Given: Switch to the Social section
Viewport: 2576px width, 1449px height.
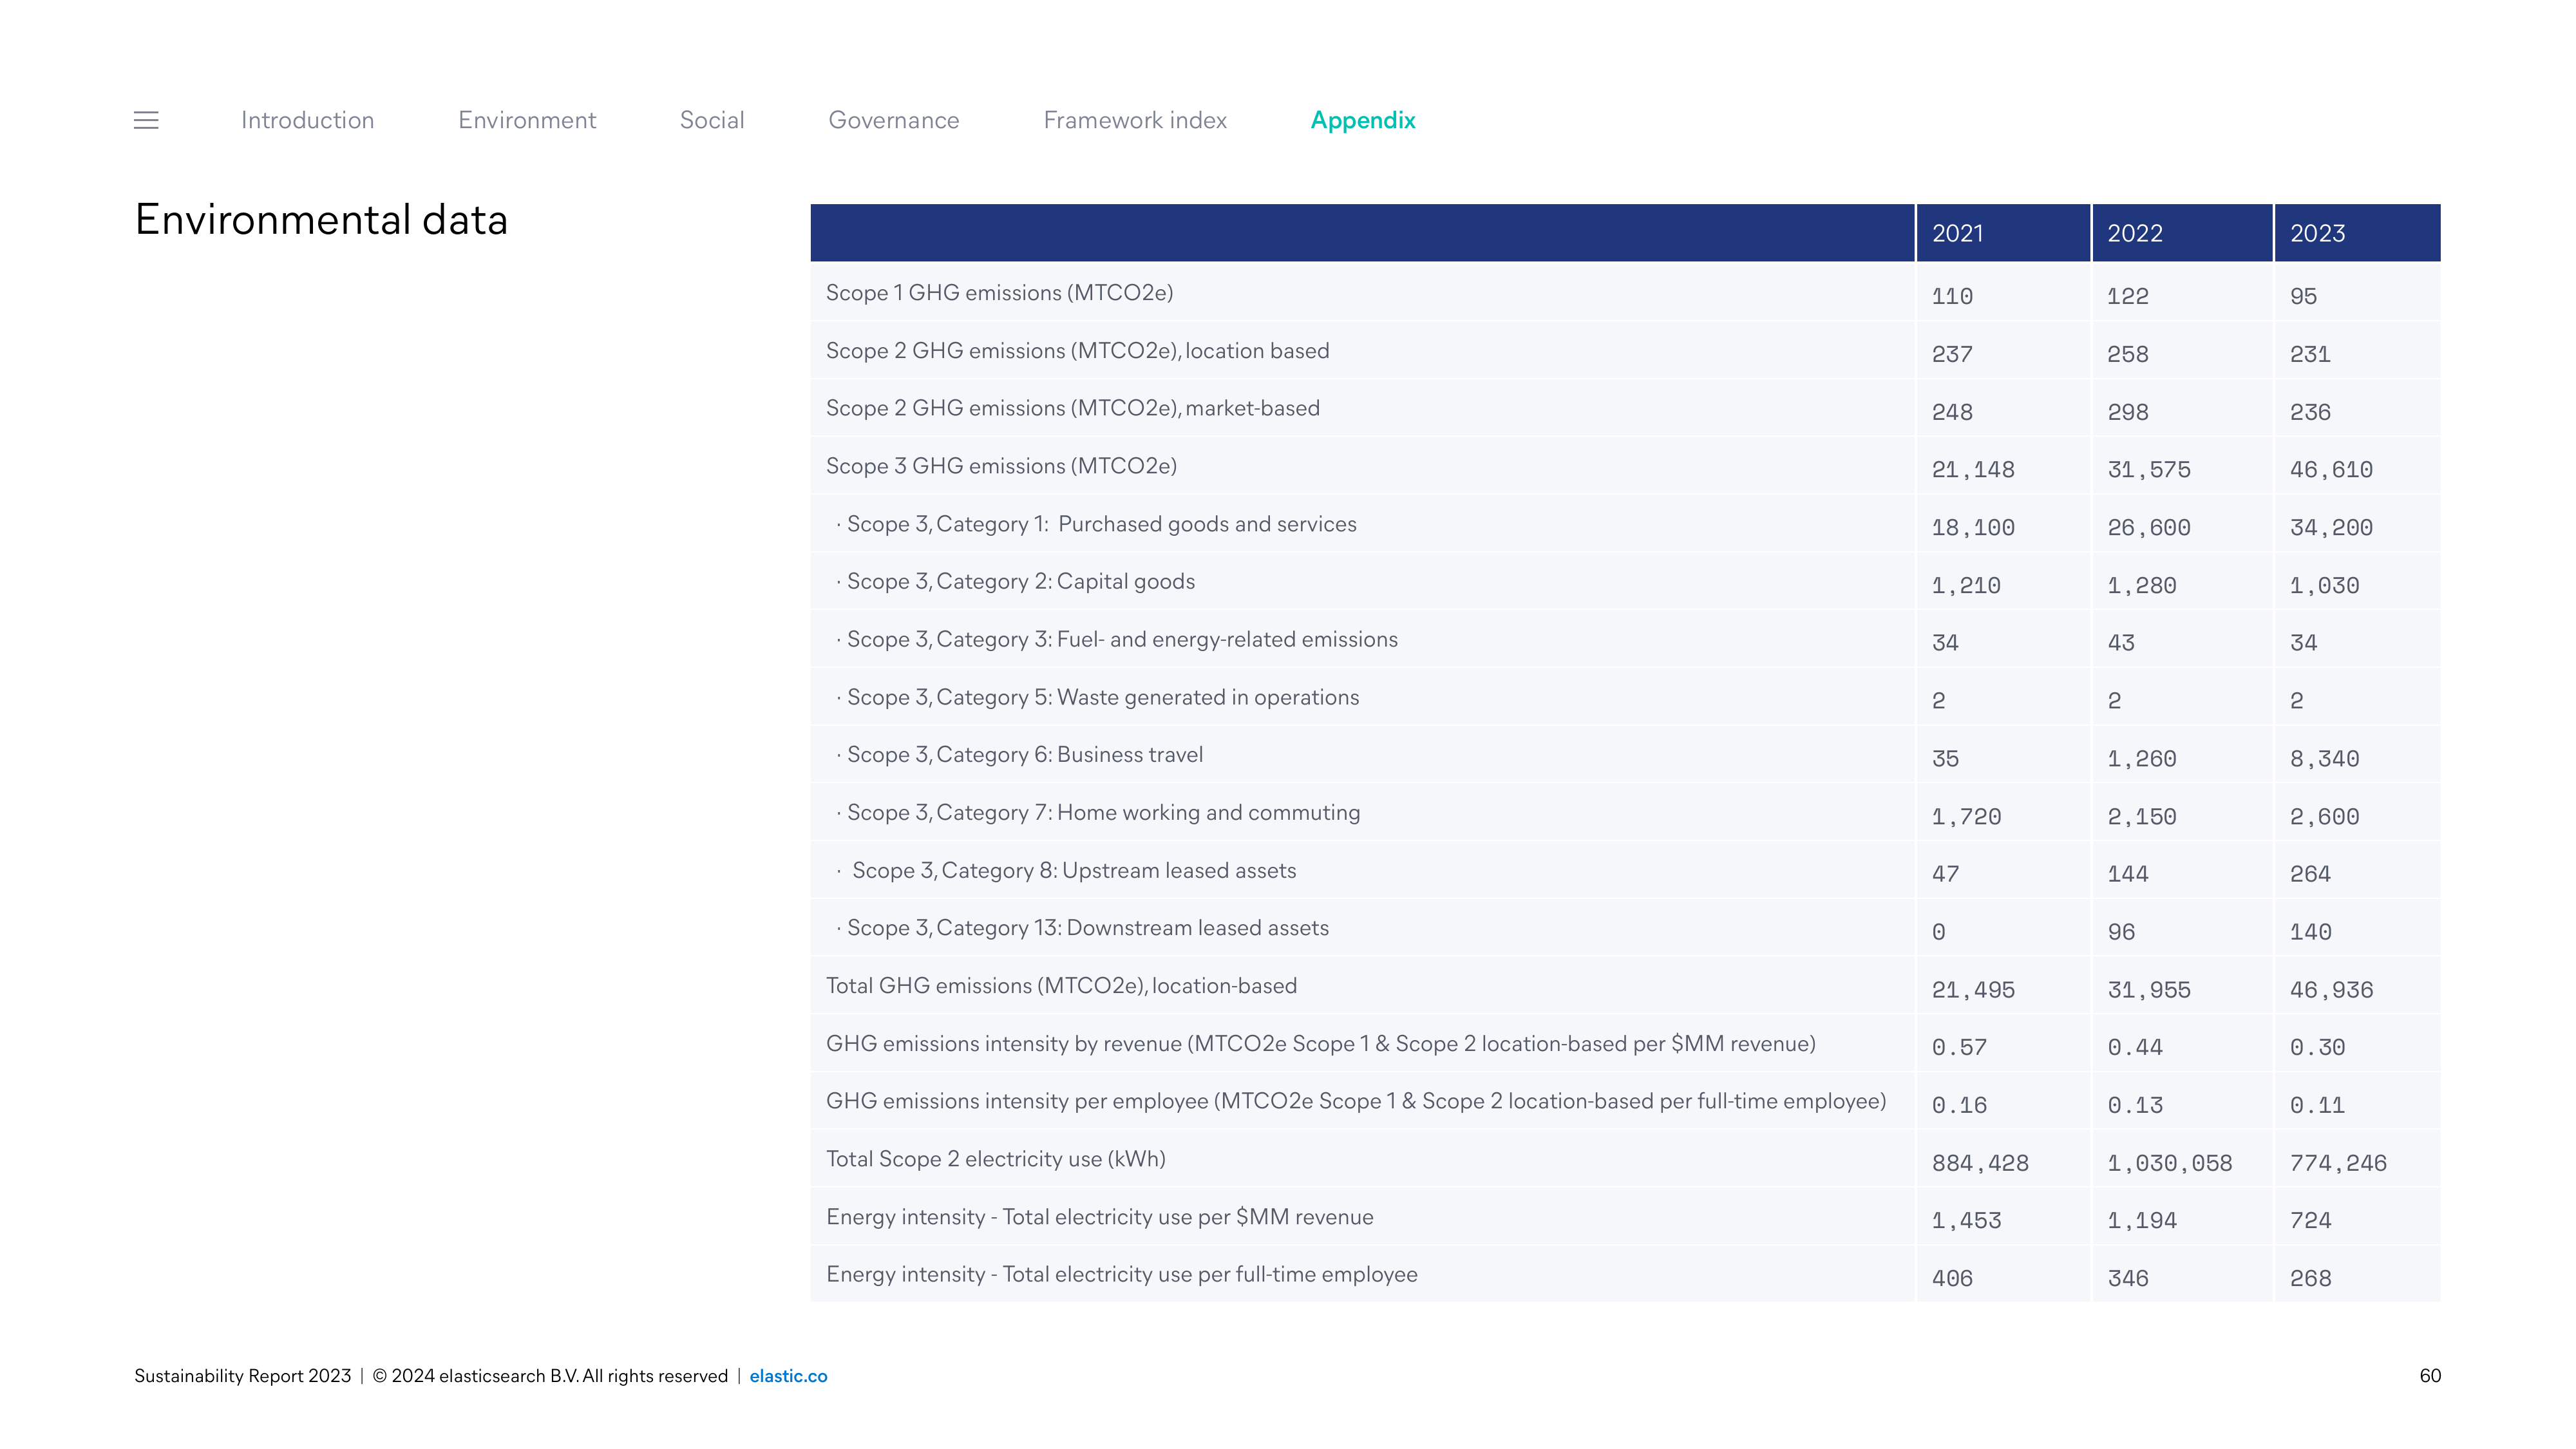Looking at the screenshot, I should tap(712, 120).
